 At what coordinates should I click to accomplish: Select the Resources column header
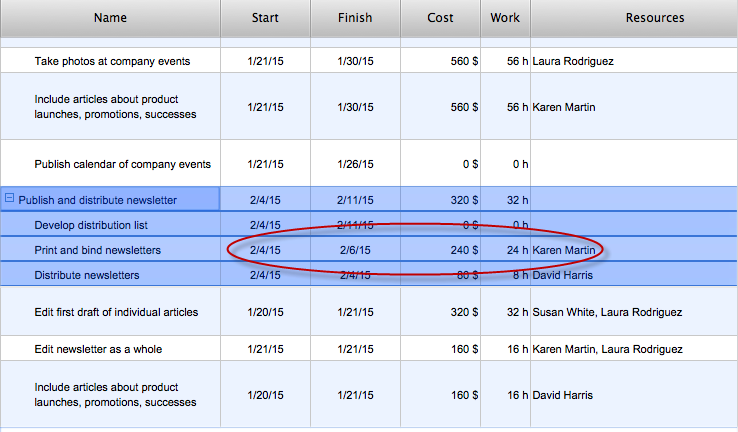click(x=654, y=18)
